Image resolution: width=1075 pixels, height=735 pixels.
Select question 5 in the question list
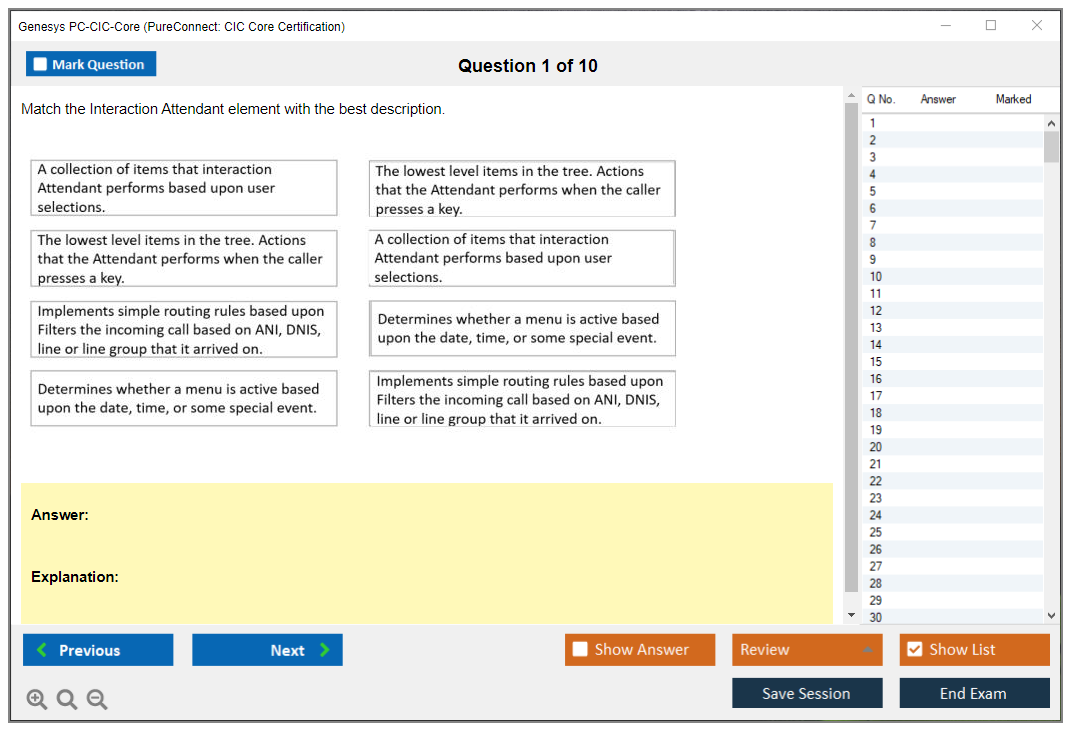873,191
